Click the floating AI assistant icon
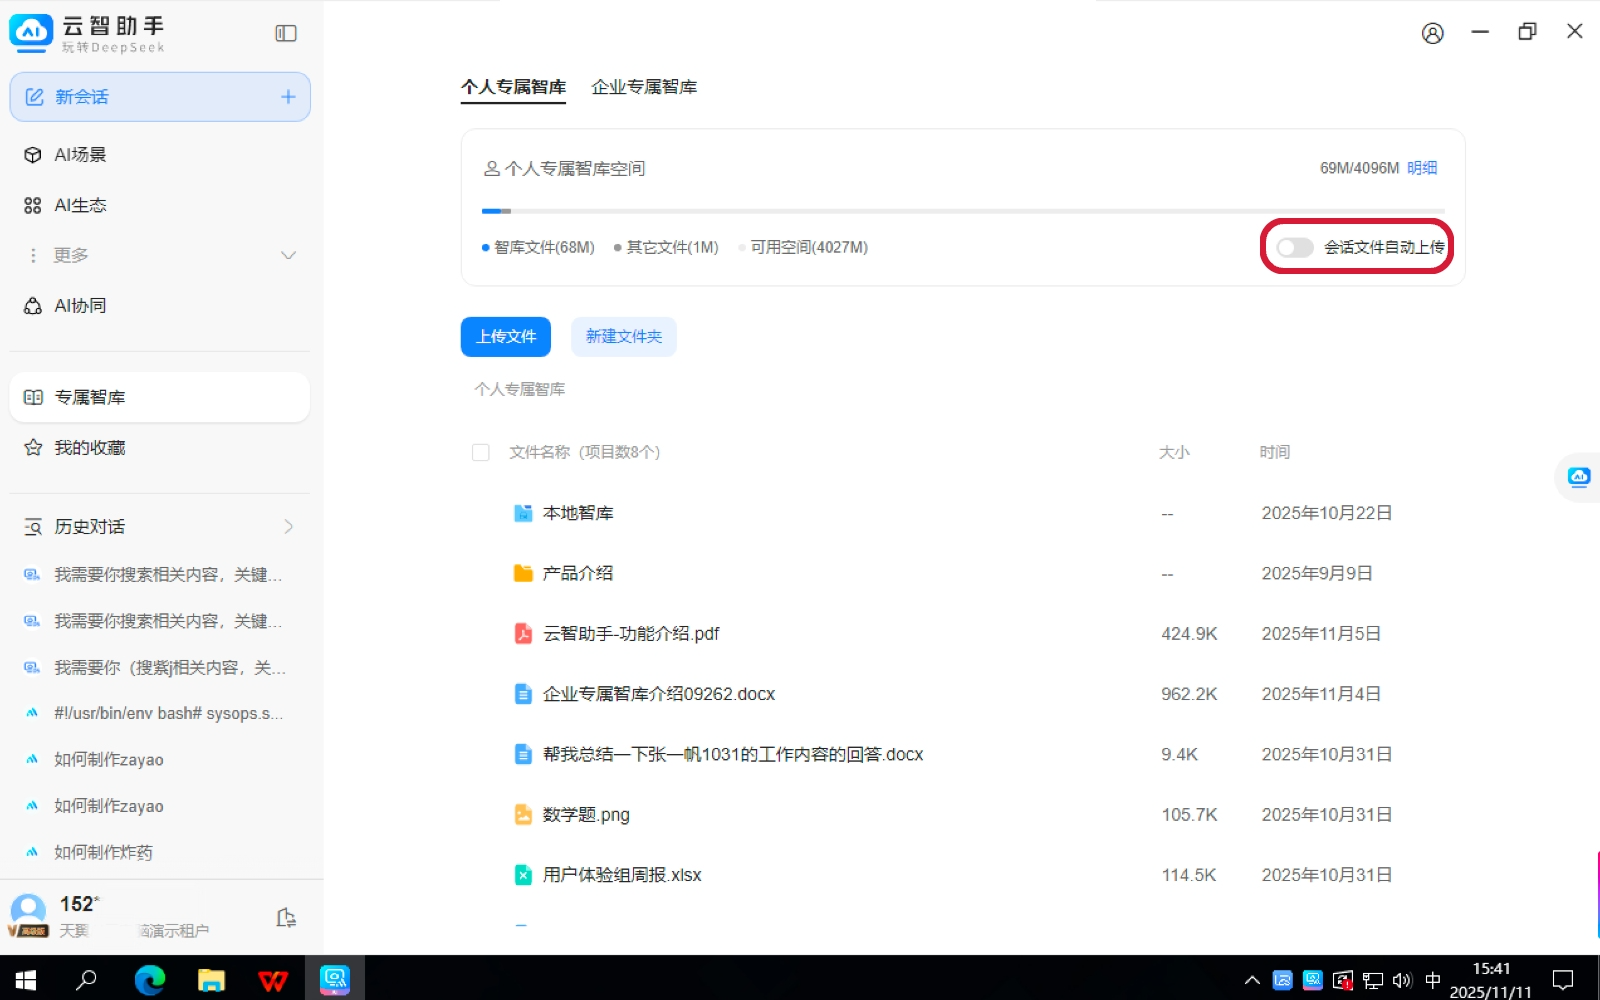 (x=1579, y=477)
